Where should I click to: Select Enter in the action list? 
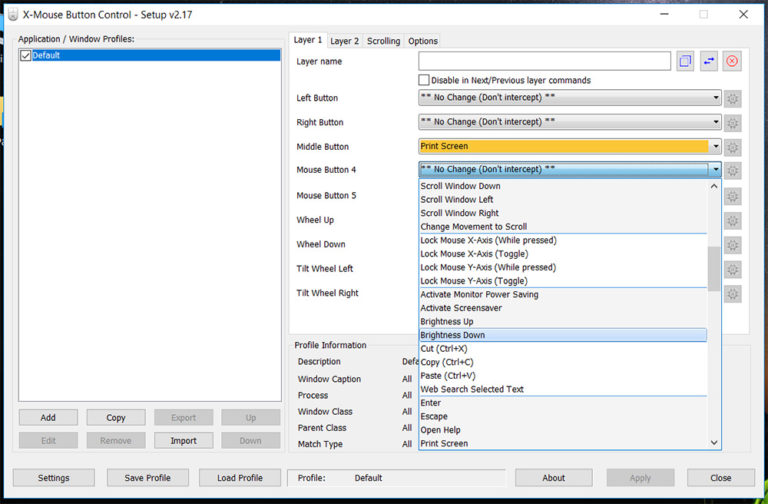563,403
